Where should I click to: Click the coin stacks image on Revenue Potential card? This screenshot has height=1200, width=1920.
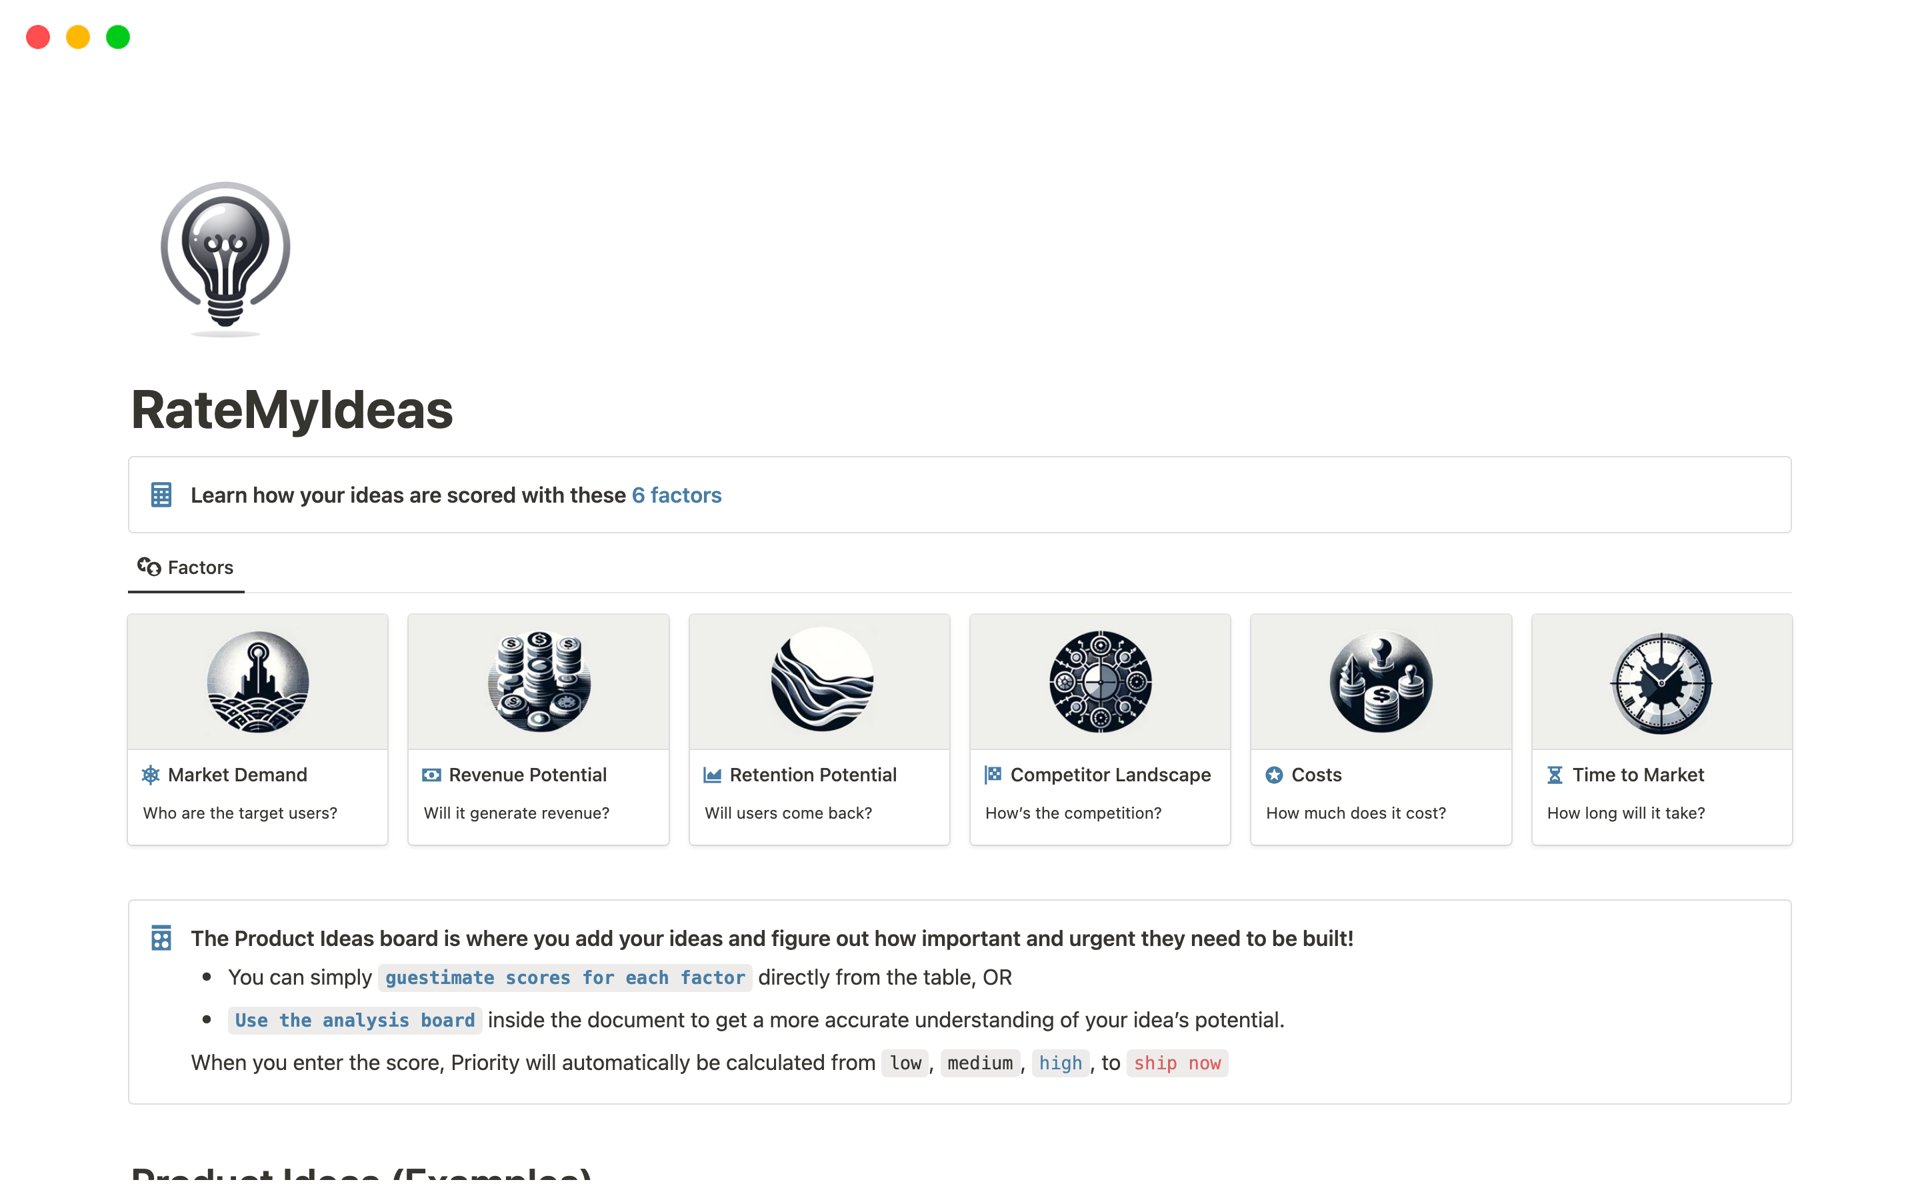click(x=538, y=682)
